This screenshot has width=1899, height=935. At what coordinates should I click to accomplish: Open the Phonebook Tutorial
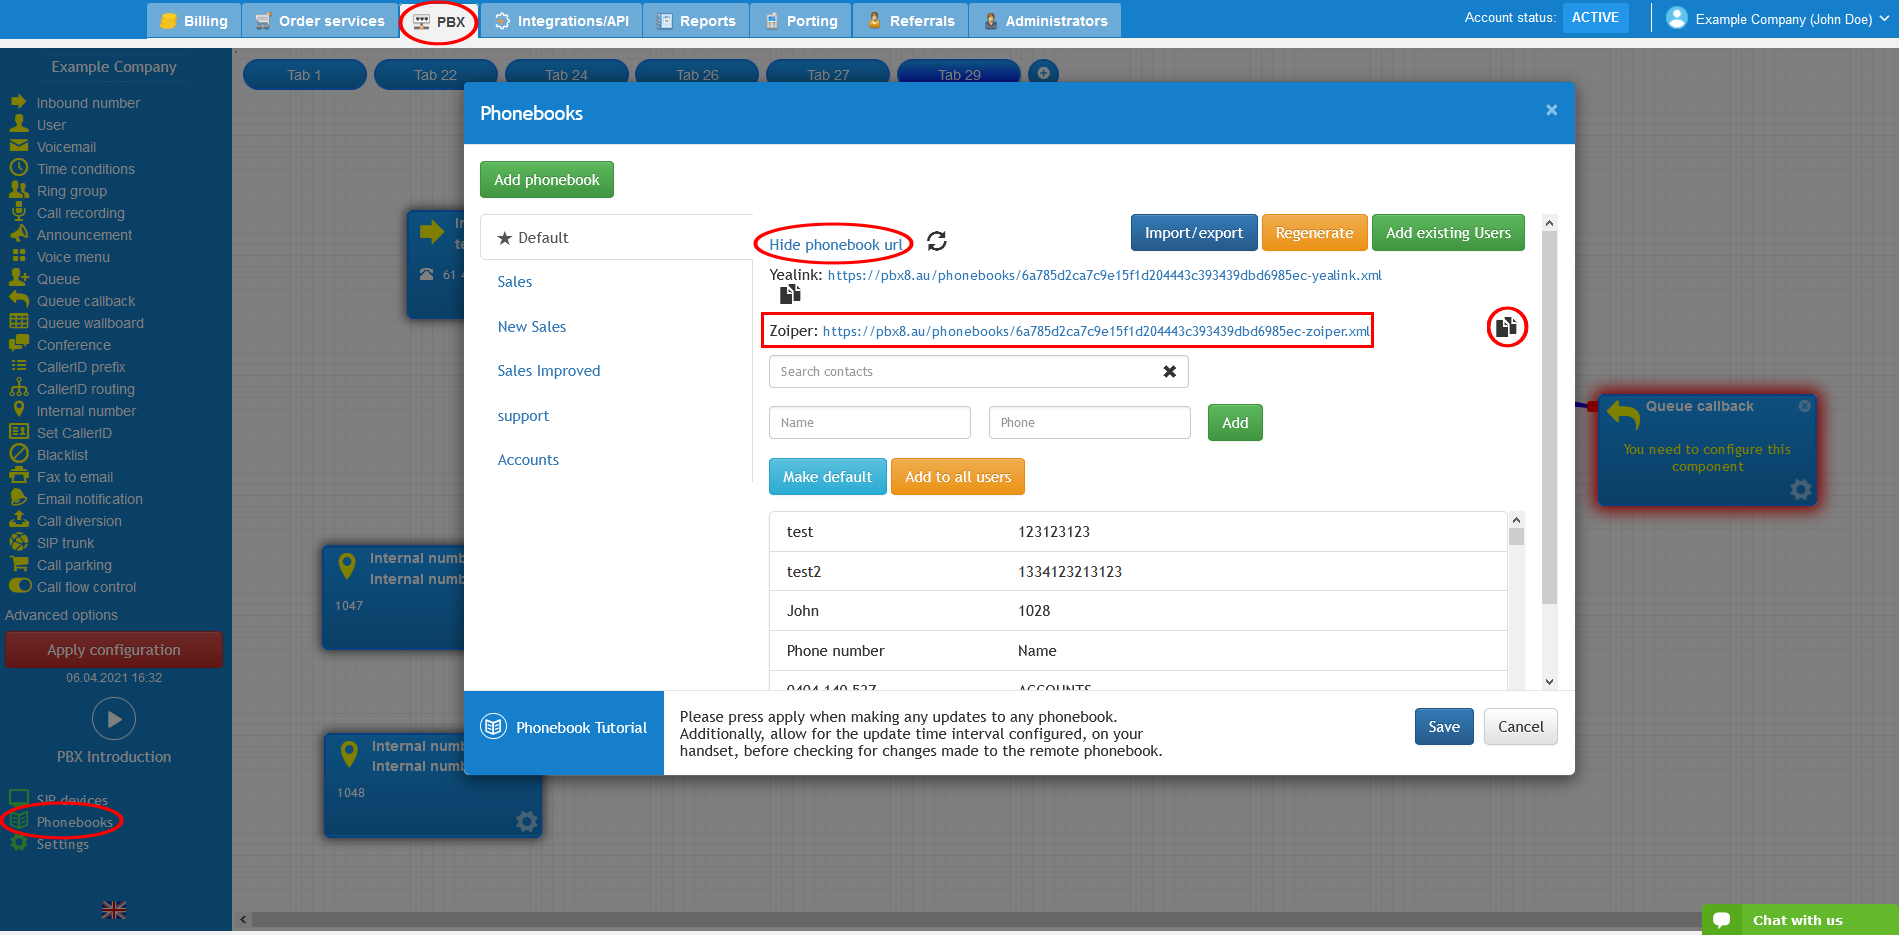pos(563,727)
